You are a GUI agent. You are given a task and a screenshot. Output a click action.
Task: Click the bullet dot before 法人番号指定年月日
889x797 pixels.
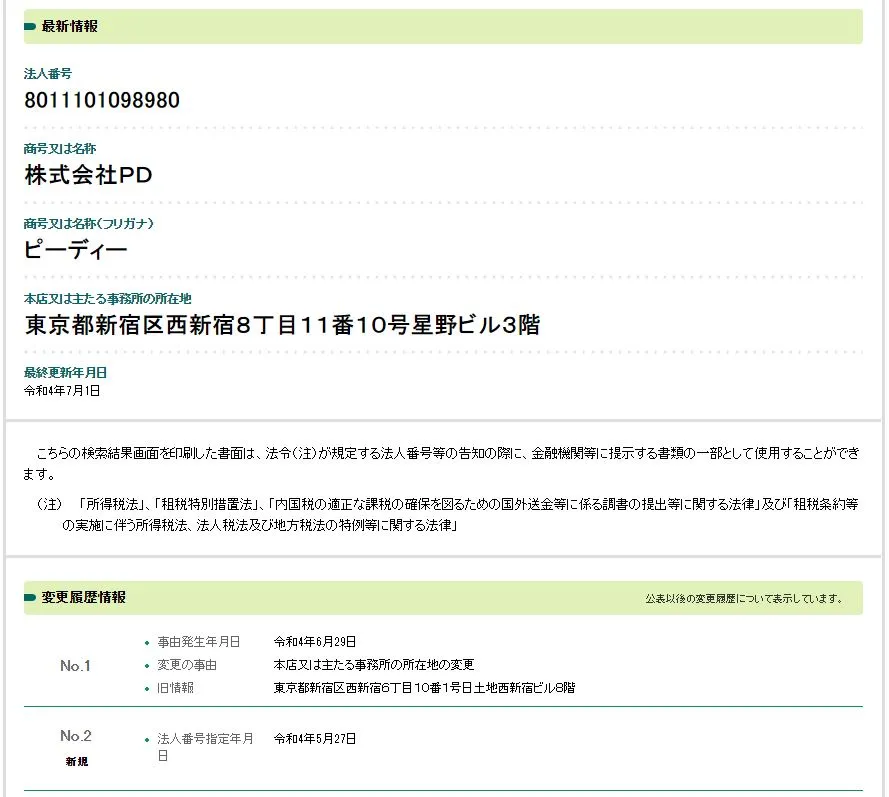pos(147,739)
